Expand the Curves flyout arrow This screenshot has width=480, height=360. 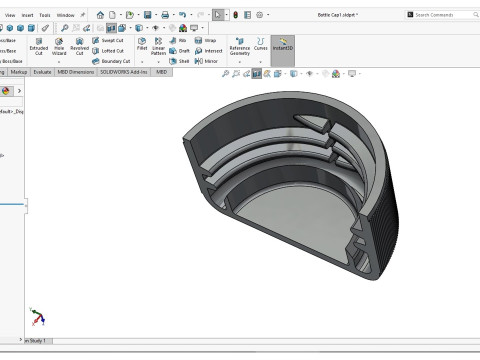tap(261, 62)
